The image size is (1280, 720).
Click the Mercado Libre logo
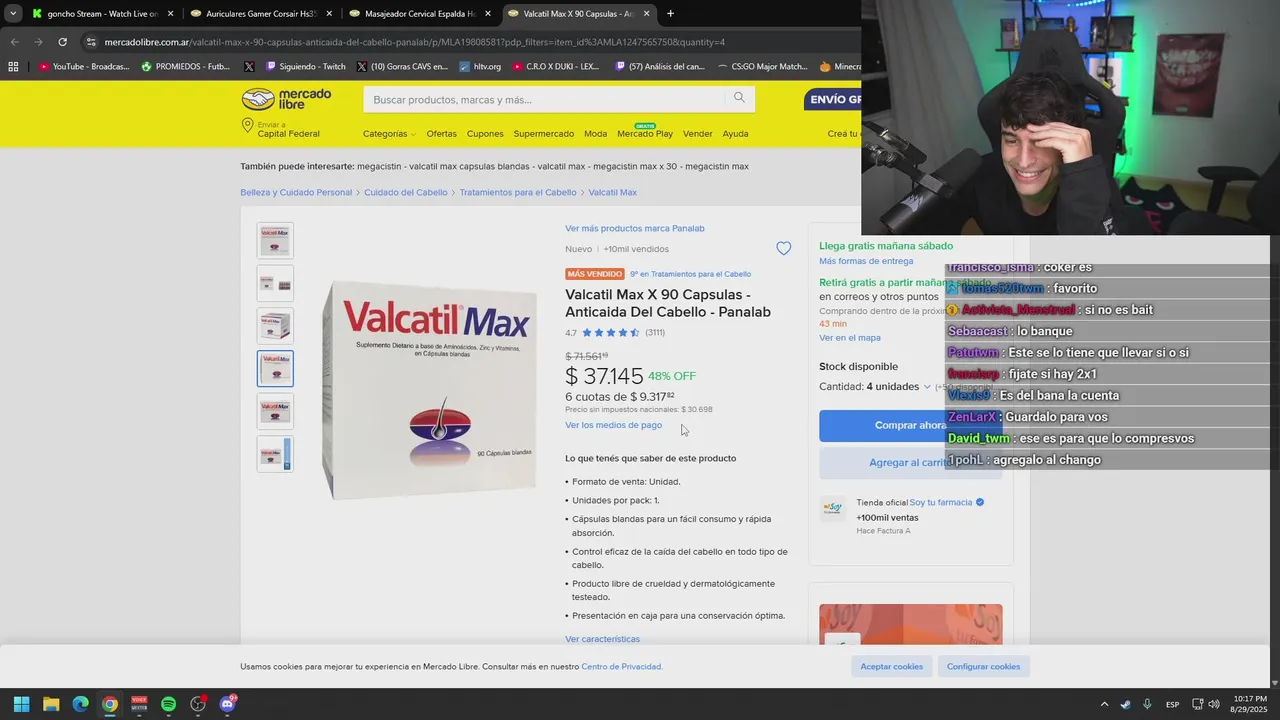click(286, 99)
